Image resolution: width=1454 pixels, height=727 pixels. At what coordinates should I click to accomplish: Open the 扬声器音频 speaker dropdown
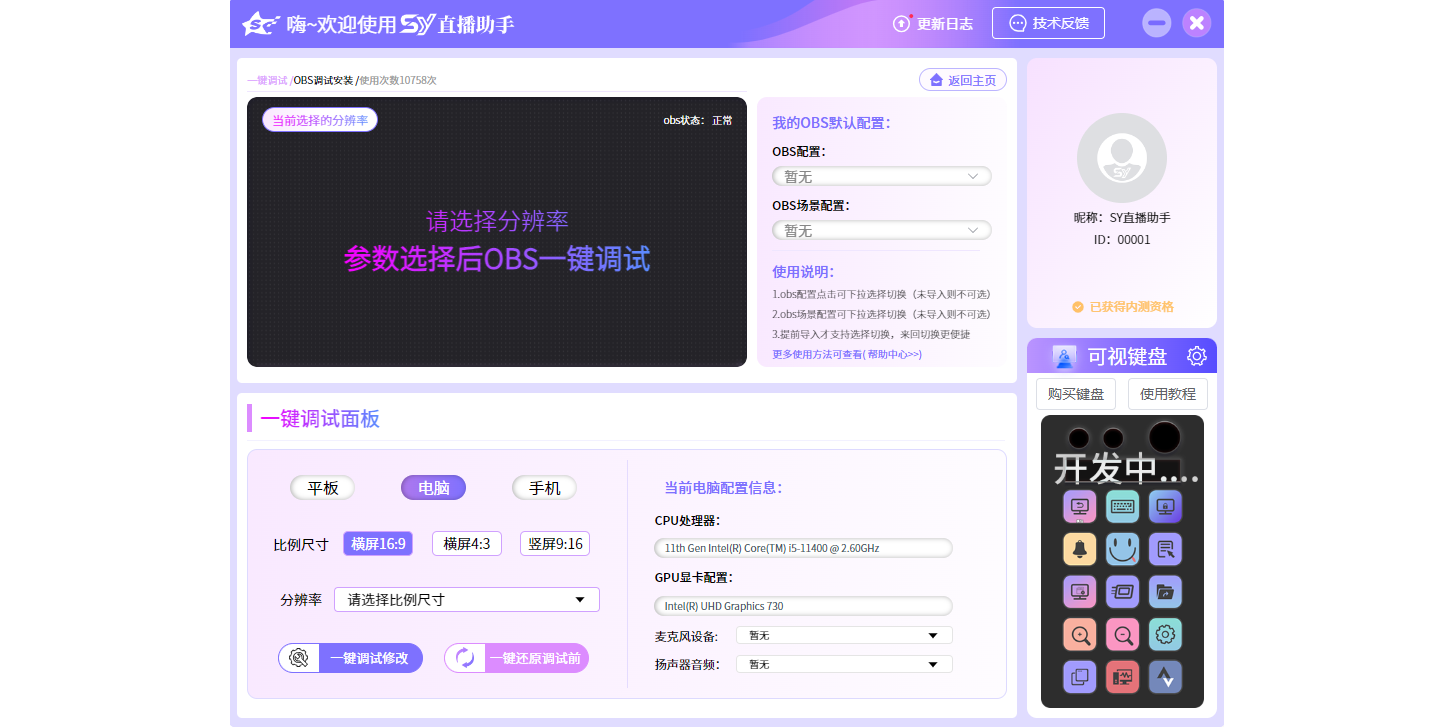pos(843,663)
